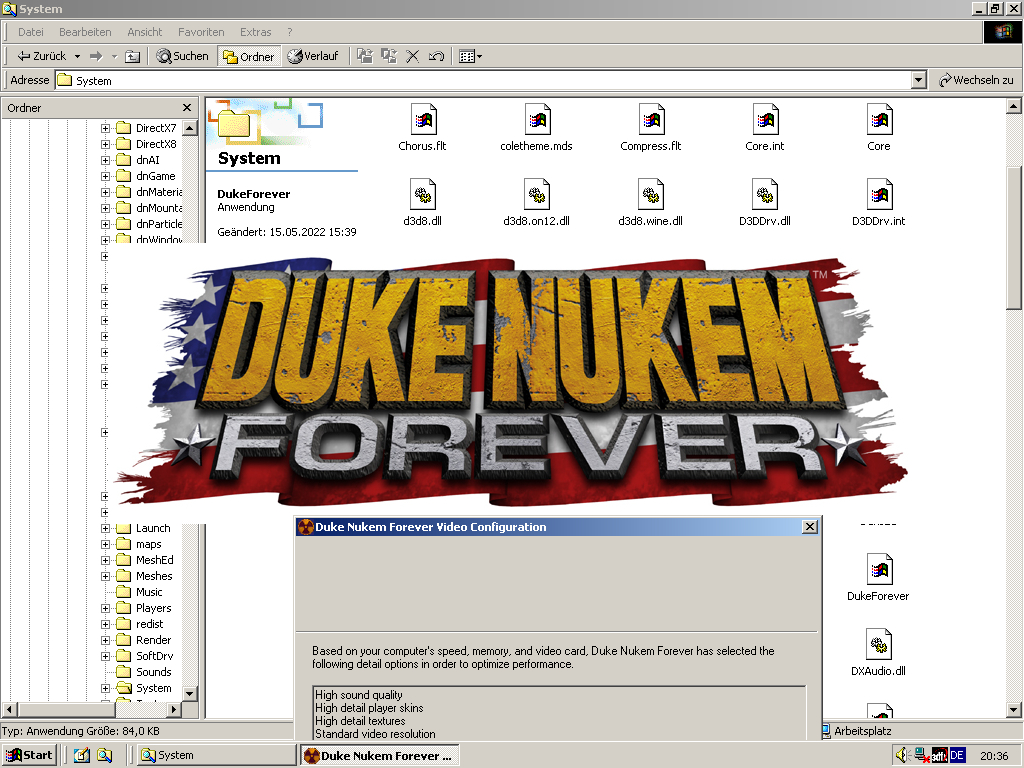
Task: Go up one folder level icon
Action: click(x=133, y=56)
